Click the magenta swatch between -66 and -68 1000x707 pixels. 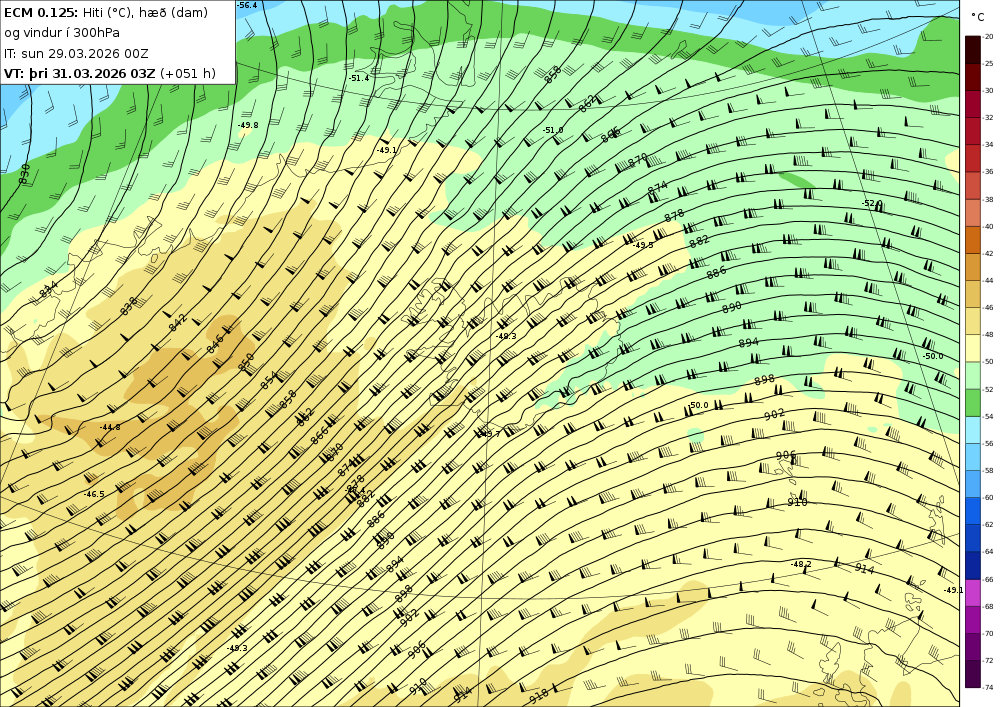pyautogui.click(x=973, y=593)
